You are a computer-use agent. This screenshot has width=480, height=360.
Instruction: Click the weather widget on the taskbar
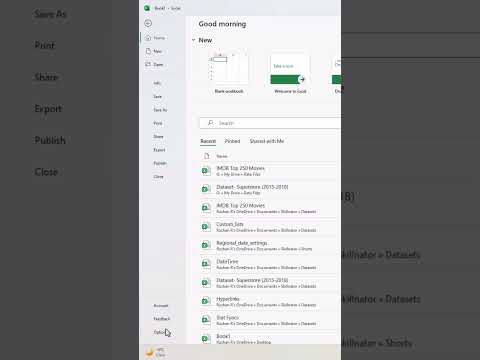point(156,352)
